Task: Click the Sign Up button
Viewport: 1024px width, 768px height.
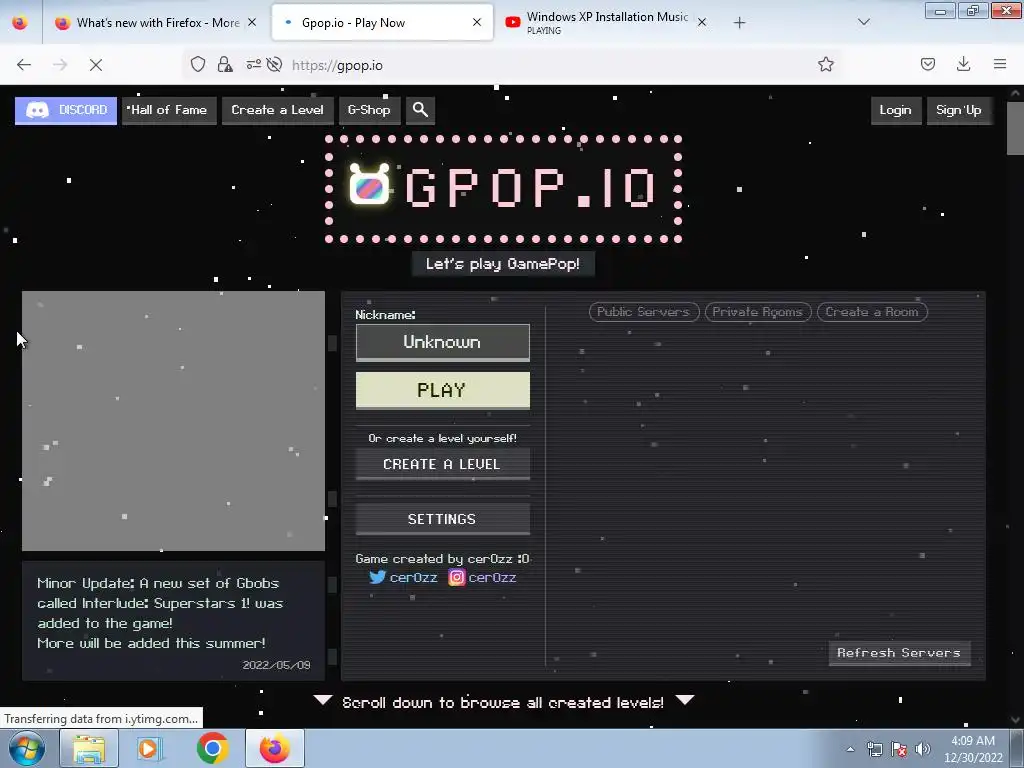Action: (959, 110)
